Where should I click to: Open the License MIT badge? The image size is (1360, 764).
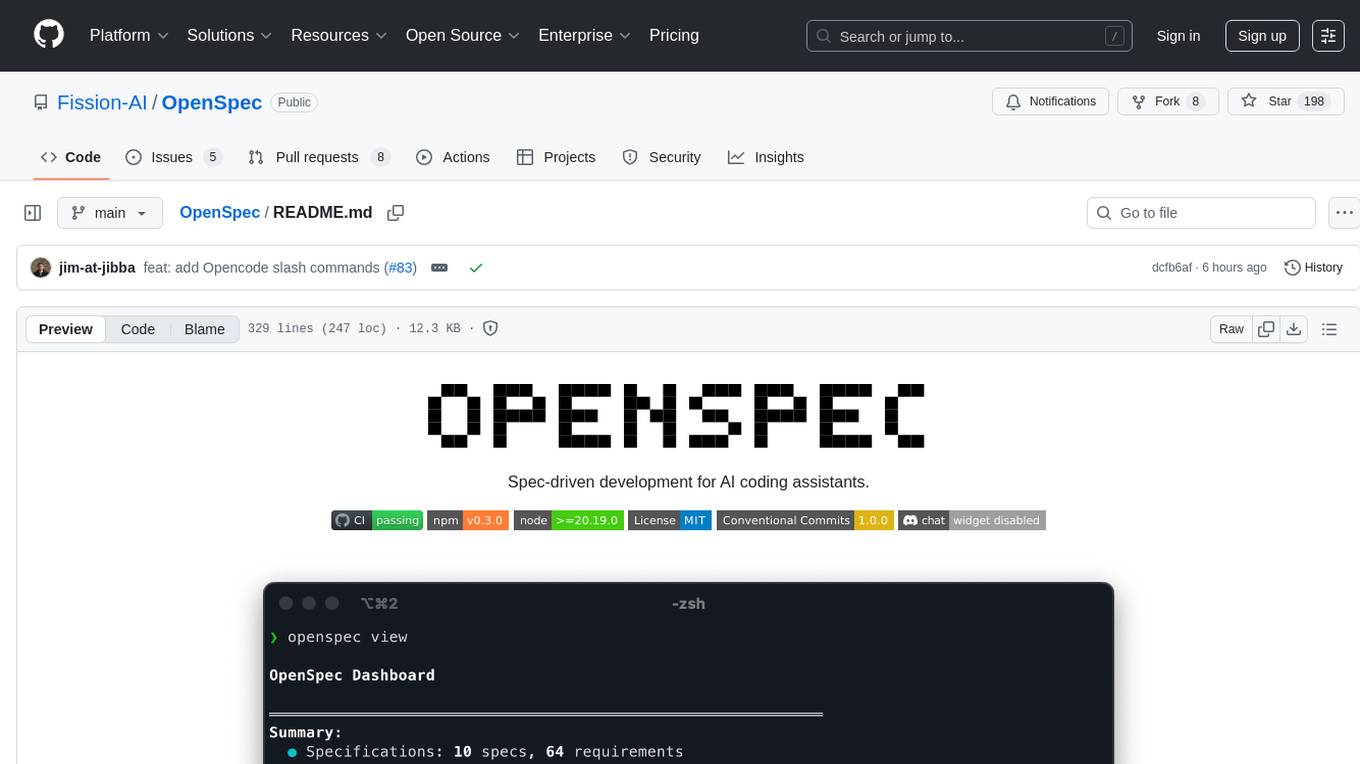670,520
